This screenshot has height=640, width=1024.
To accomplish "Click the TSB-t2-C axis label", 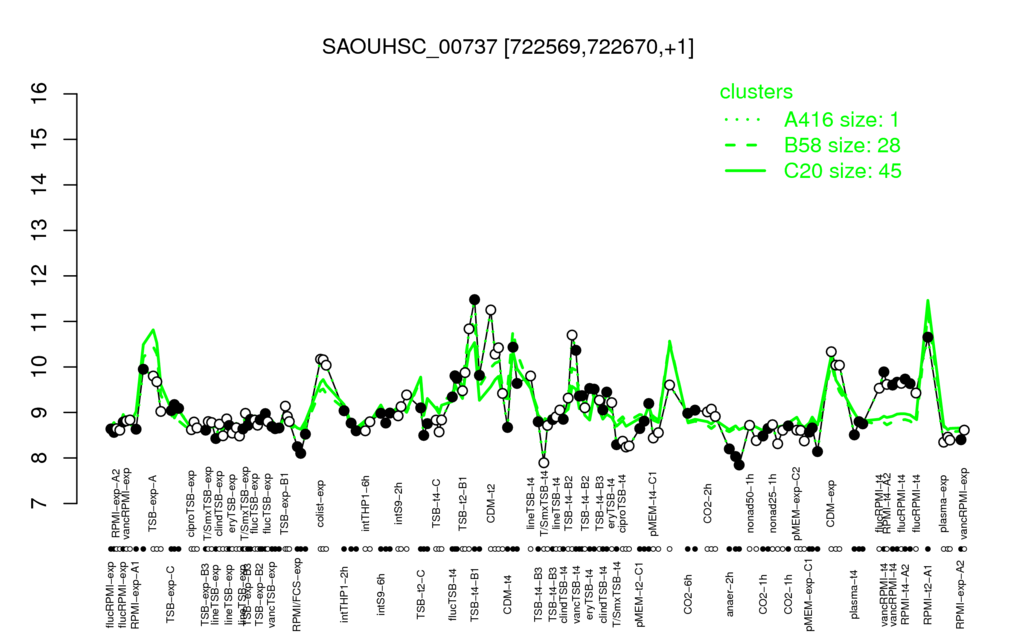I will (422, 593).
